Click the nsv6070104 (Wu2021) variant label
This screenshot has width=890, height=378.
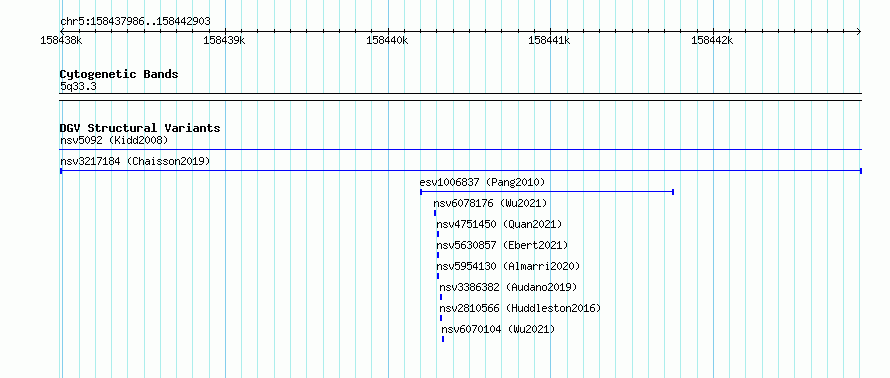tap(498, 329)
